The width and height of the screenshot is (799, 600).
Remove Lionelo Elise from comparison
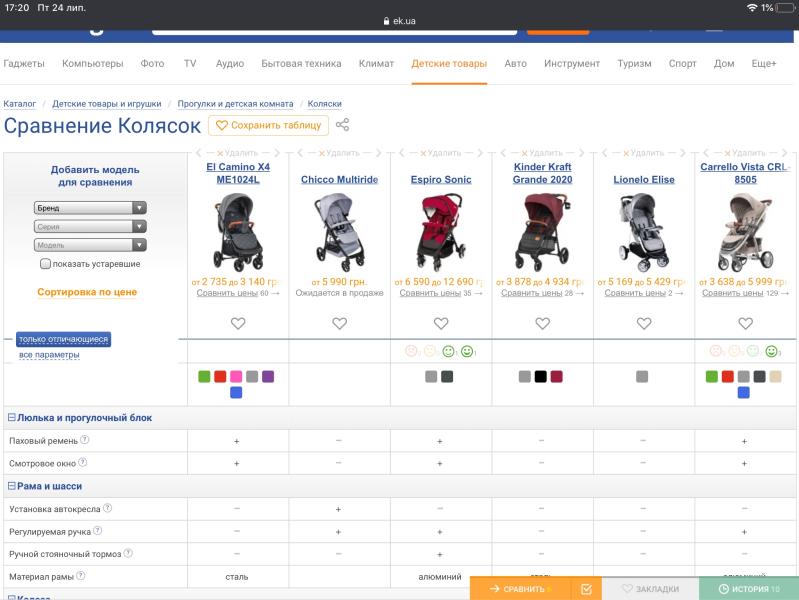(x=644, y=153)
